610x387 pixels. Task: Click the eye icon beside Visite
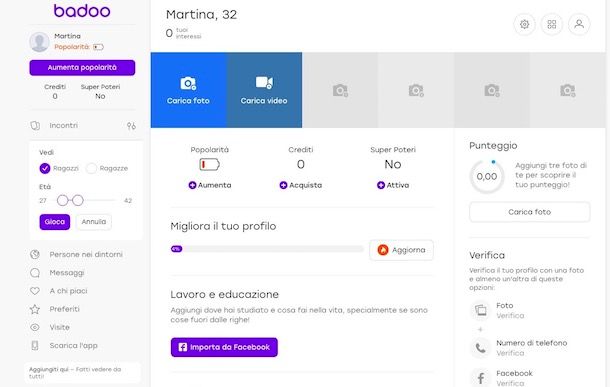[x=35, y=327]
